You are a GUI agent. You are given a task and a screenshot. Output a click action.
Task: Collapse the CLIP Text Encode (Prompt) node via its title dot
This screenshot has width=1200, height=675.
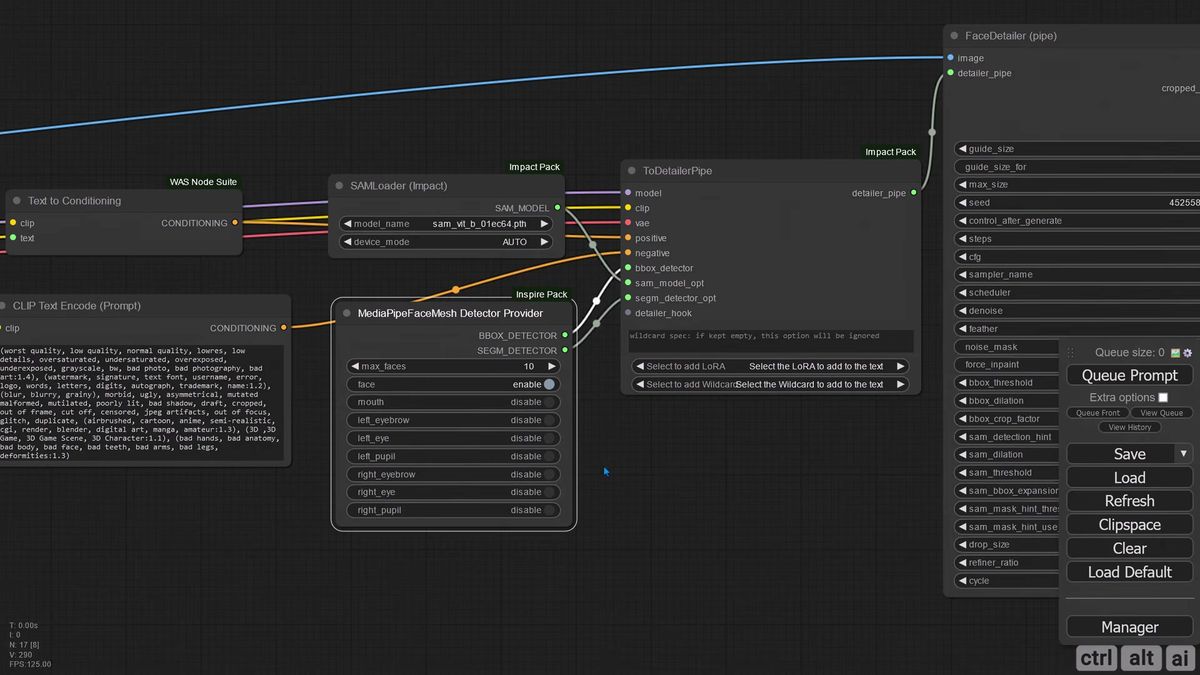(3, 306)
